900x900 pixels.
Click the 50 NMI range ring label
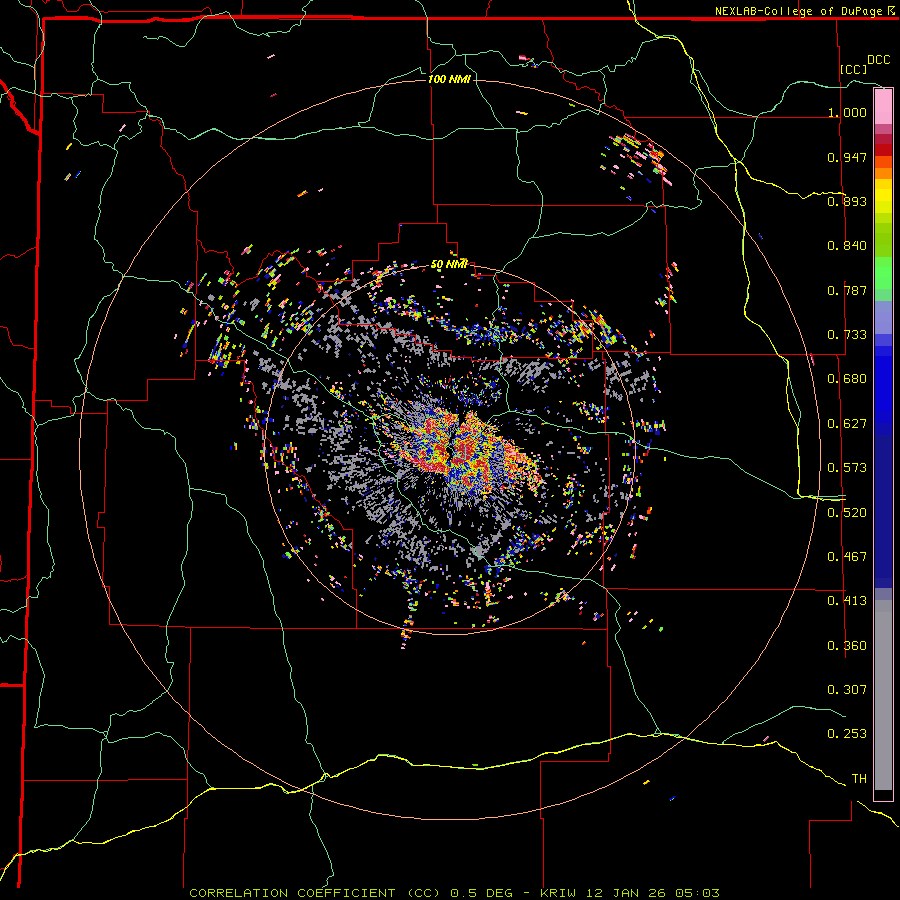coord(449,265)
